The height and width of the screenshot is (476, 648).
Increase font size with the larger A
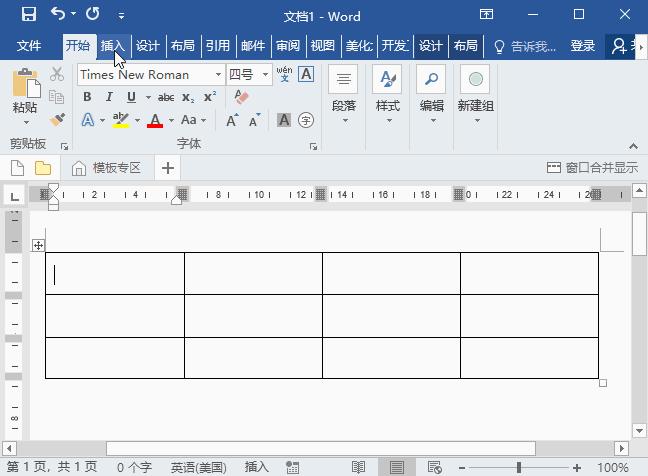click(232, 120)
